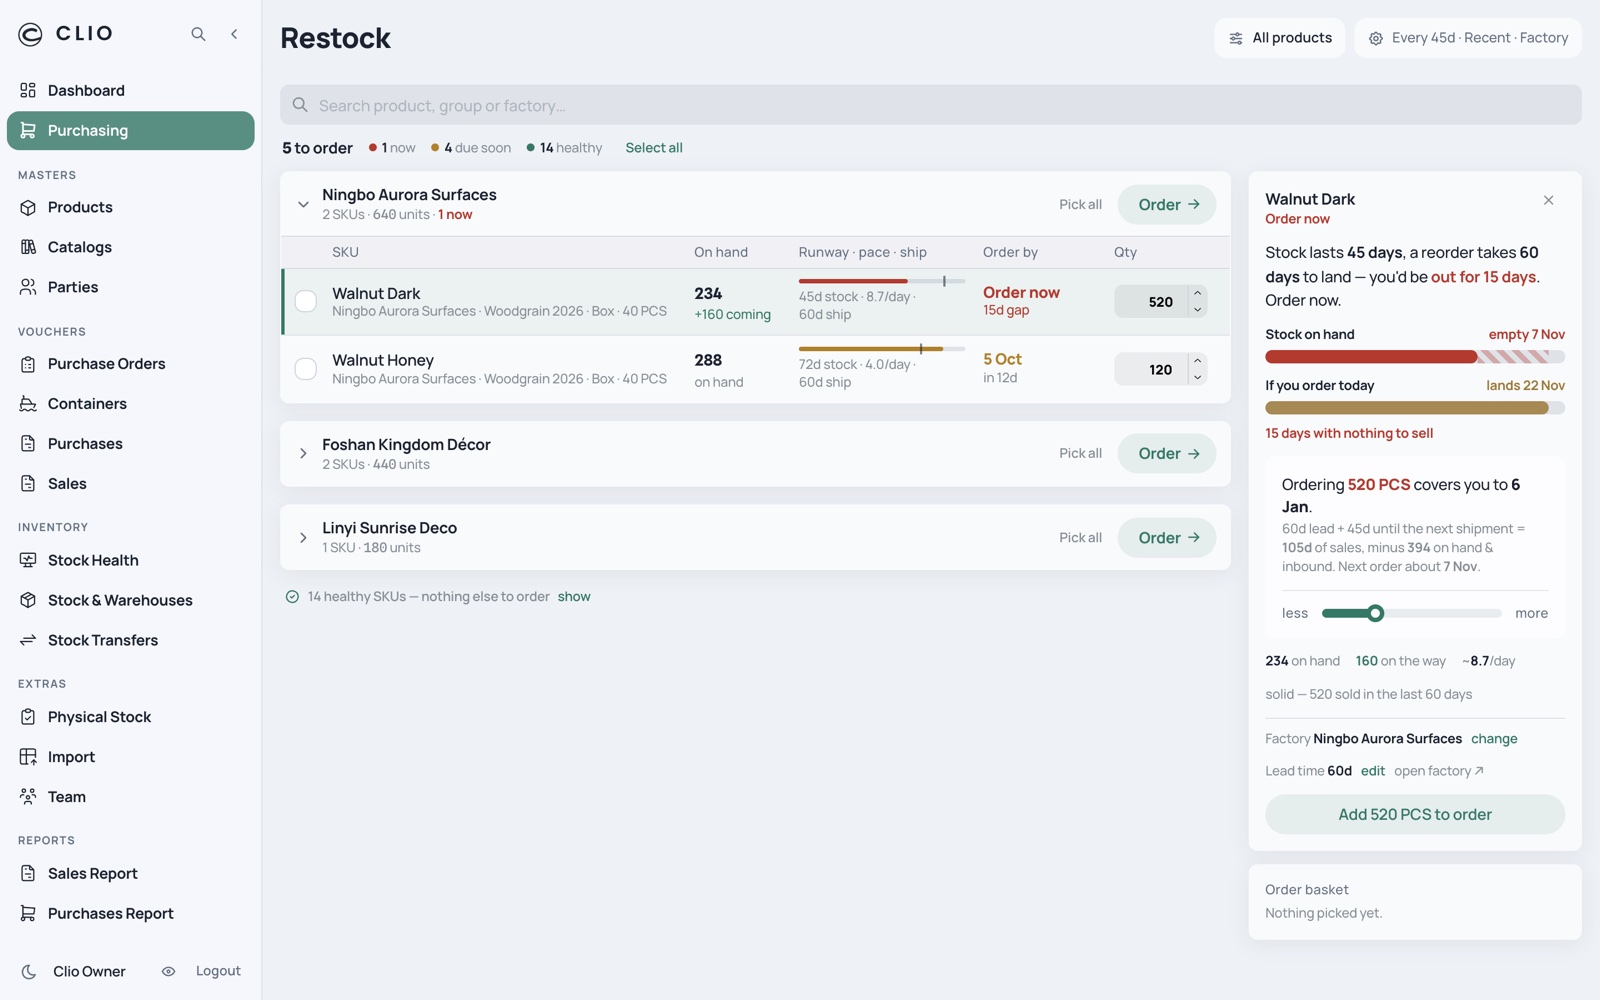Open the Products page

click(x=130, y=207)
